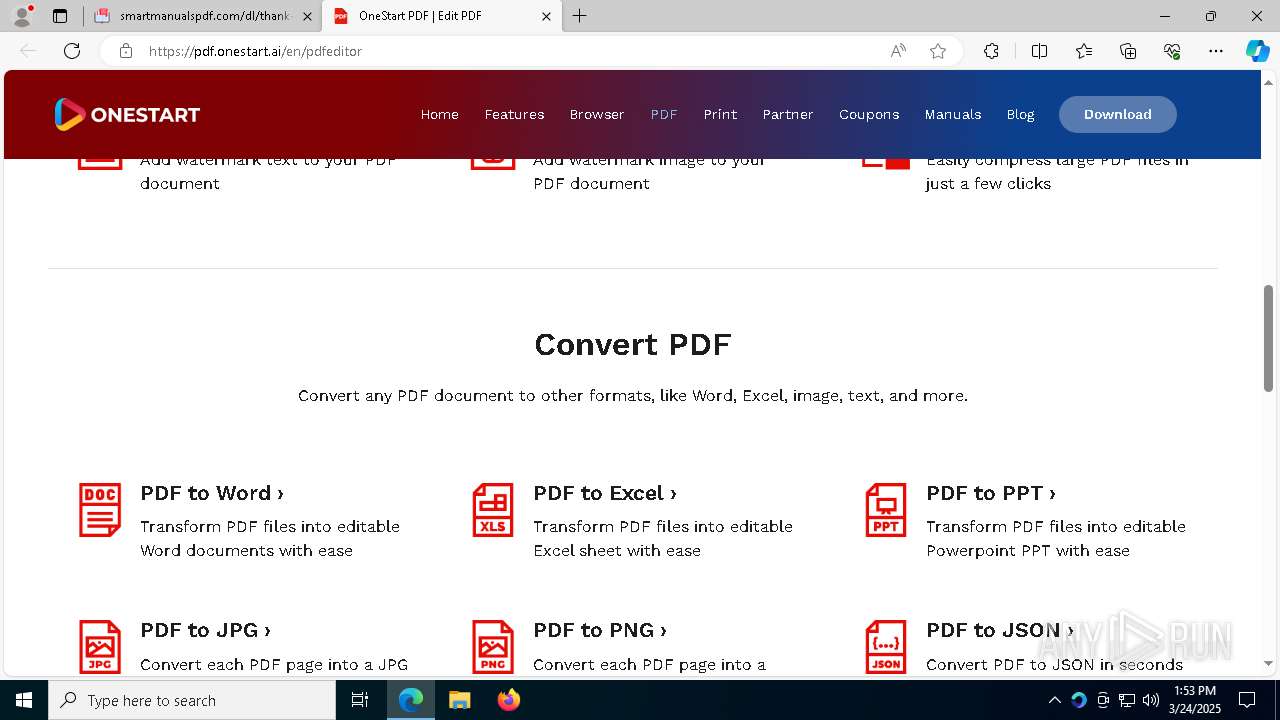Viewport: 1280px width, 720px height.
Task: Open Partner in site navigation
Action: (x=788, y=114)
